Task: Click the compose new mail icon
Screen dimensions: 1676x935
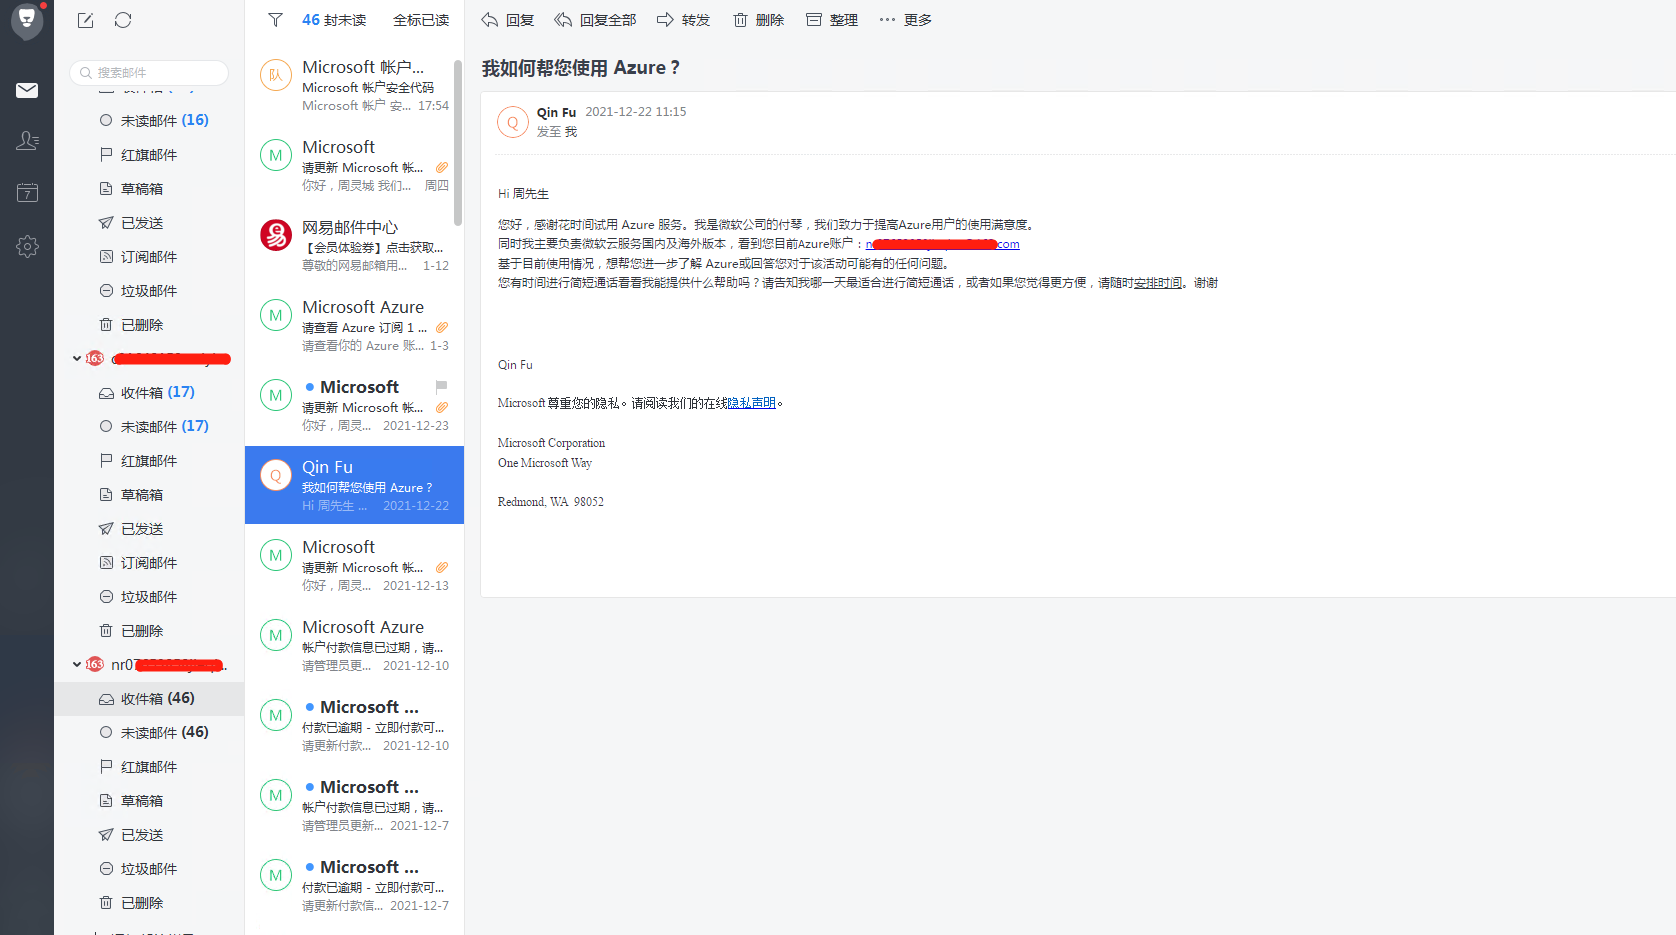Action: coord(86,20)
